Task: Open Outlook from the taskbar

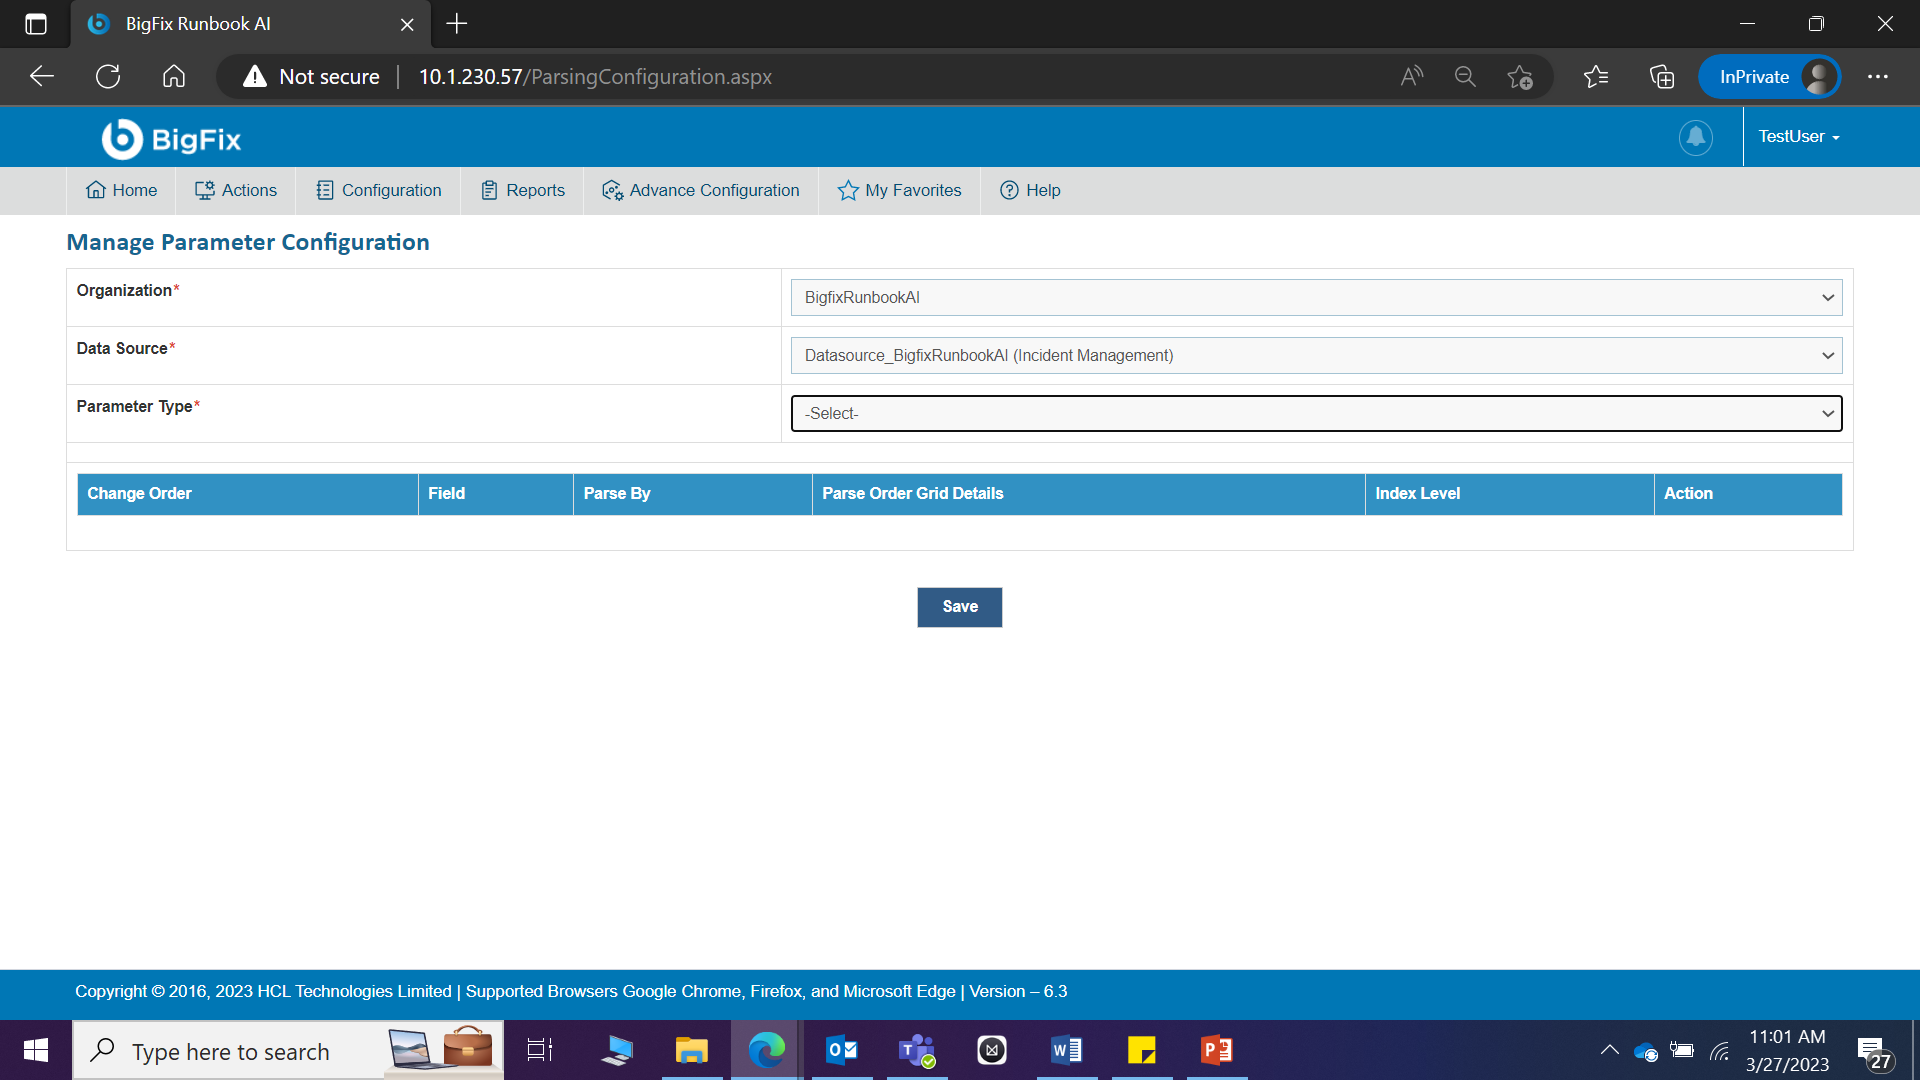Action: (842, 1050)
